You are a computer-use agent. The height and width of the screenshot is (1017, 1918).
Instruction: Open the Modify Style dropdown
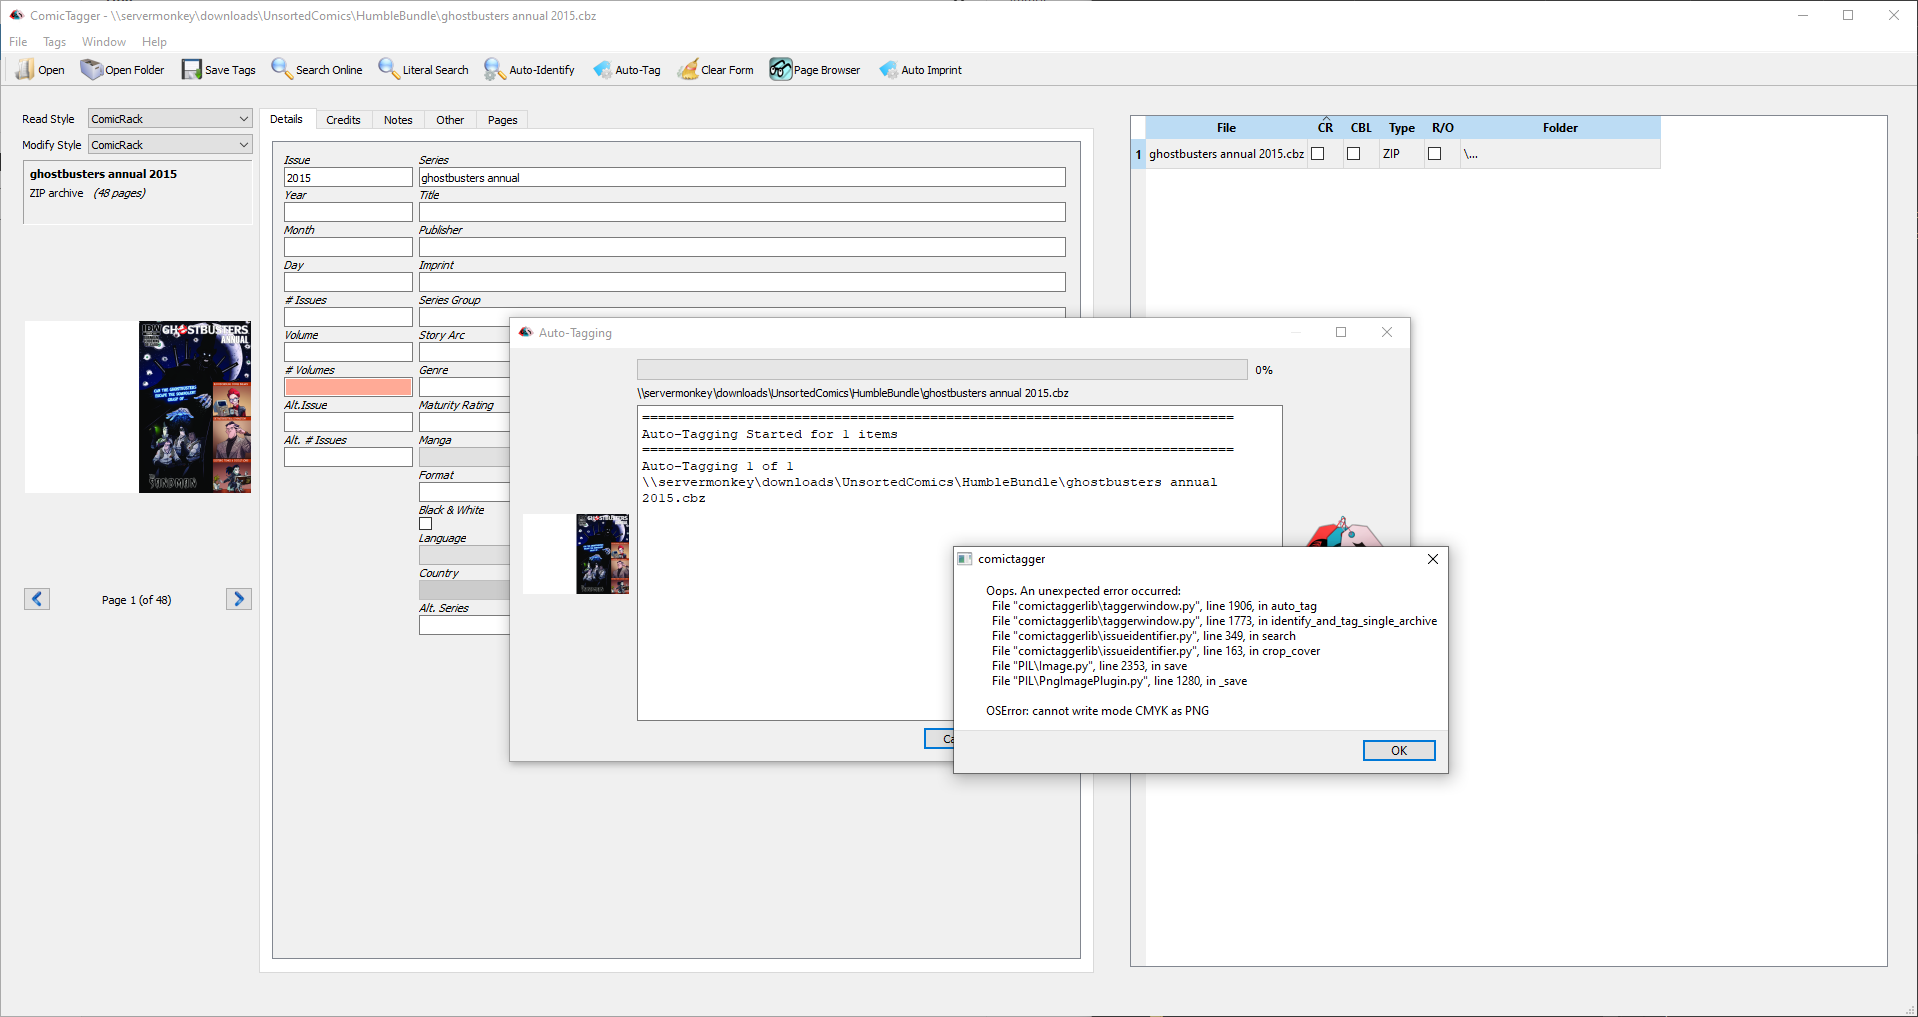170,145
